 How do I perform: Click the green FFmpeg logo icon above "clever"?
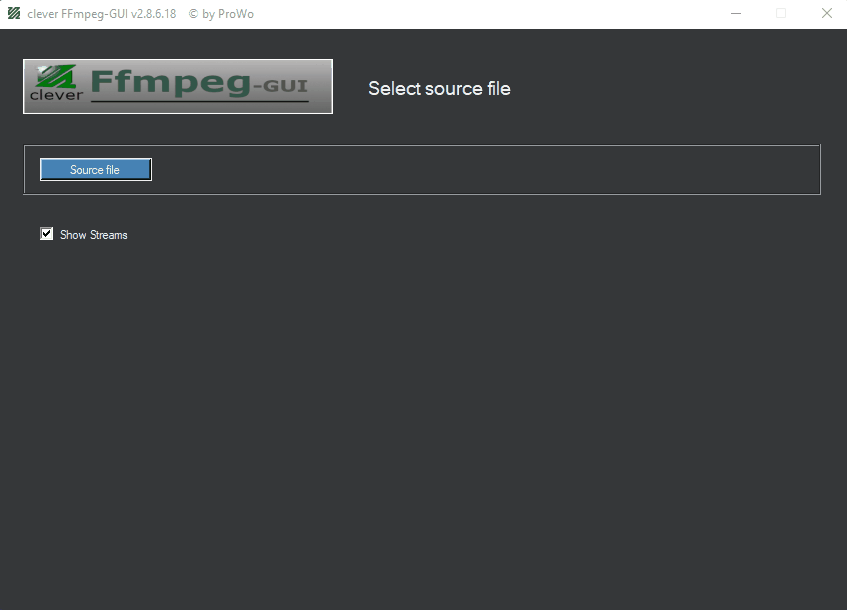tap(54, 76)
